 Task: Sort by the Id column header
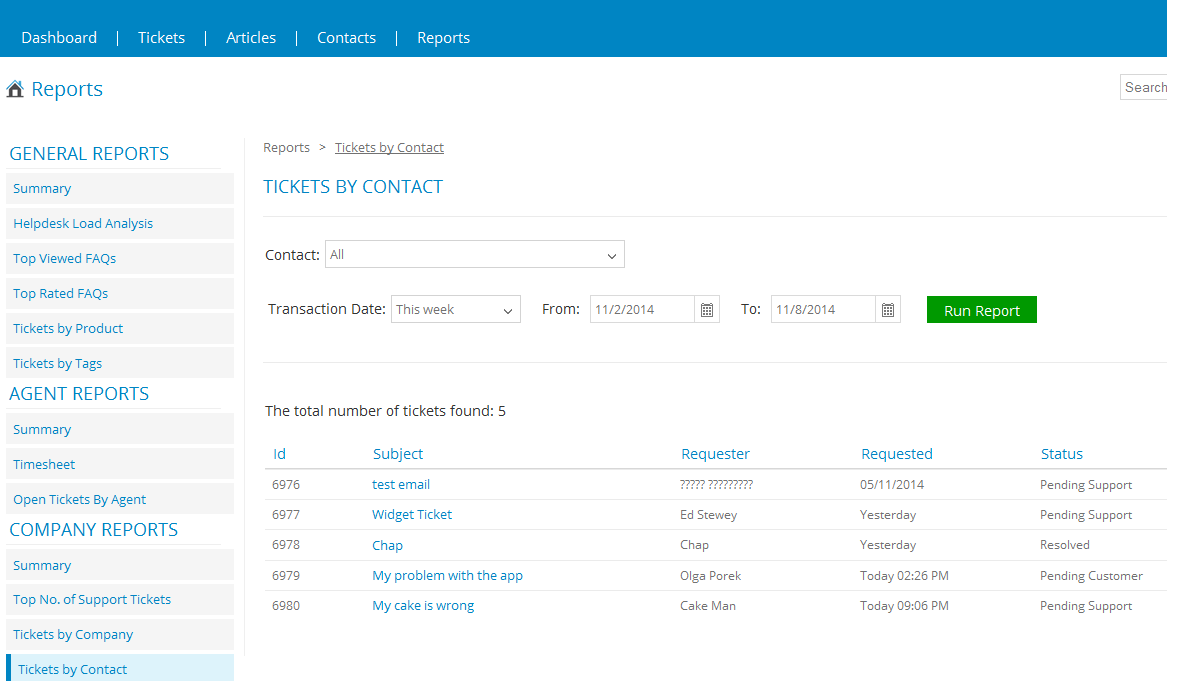[x=279, y=454]
